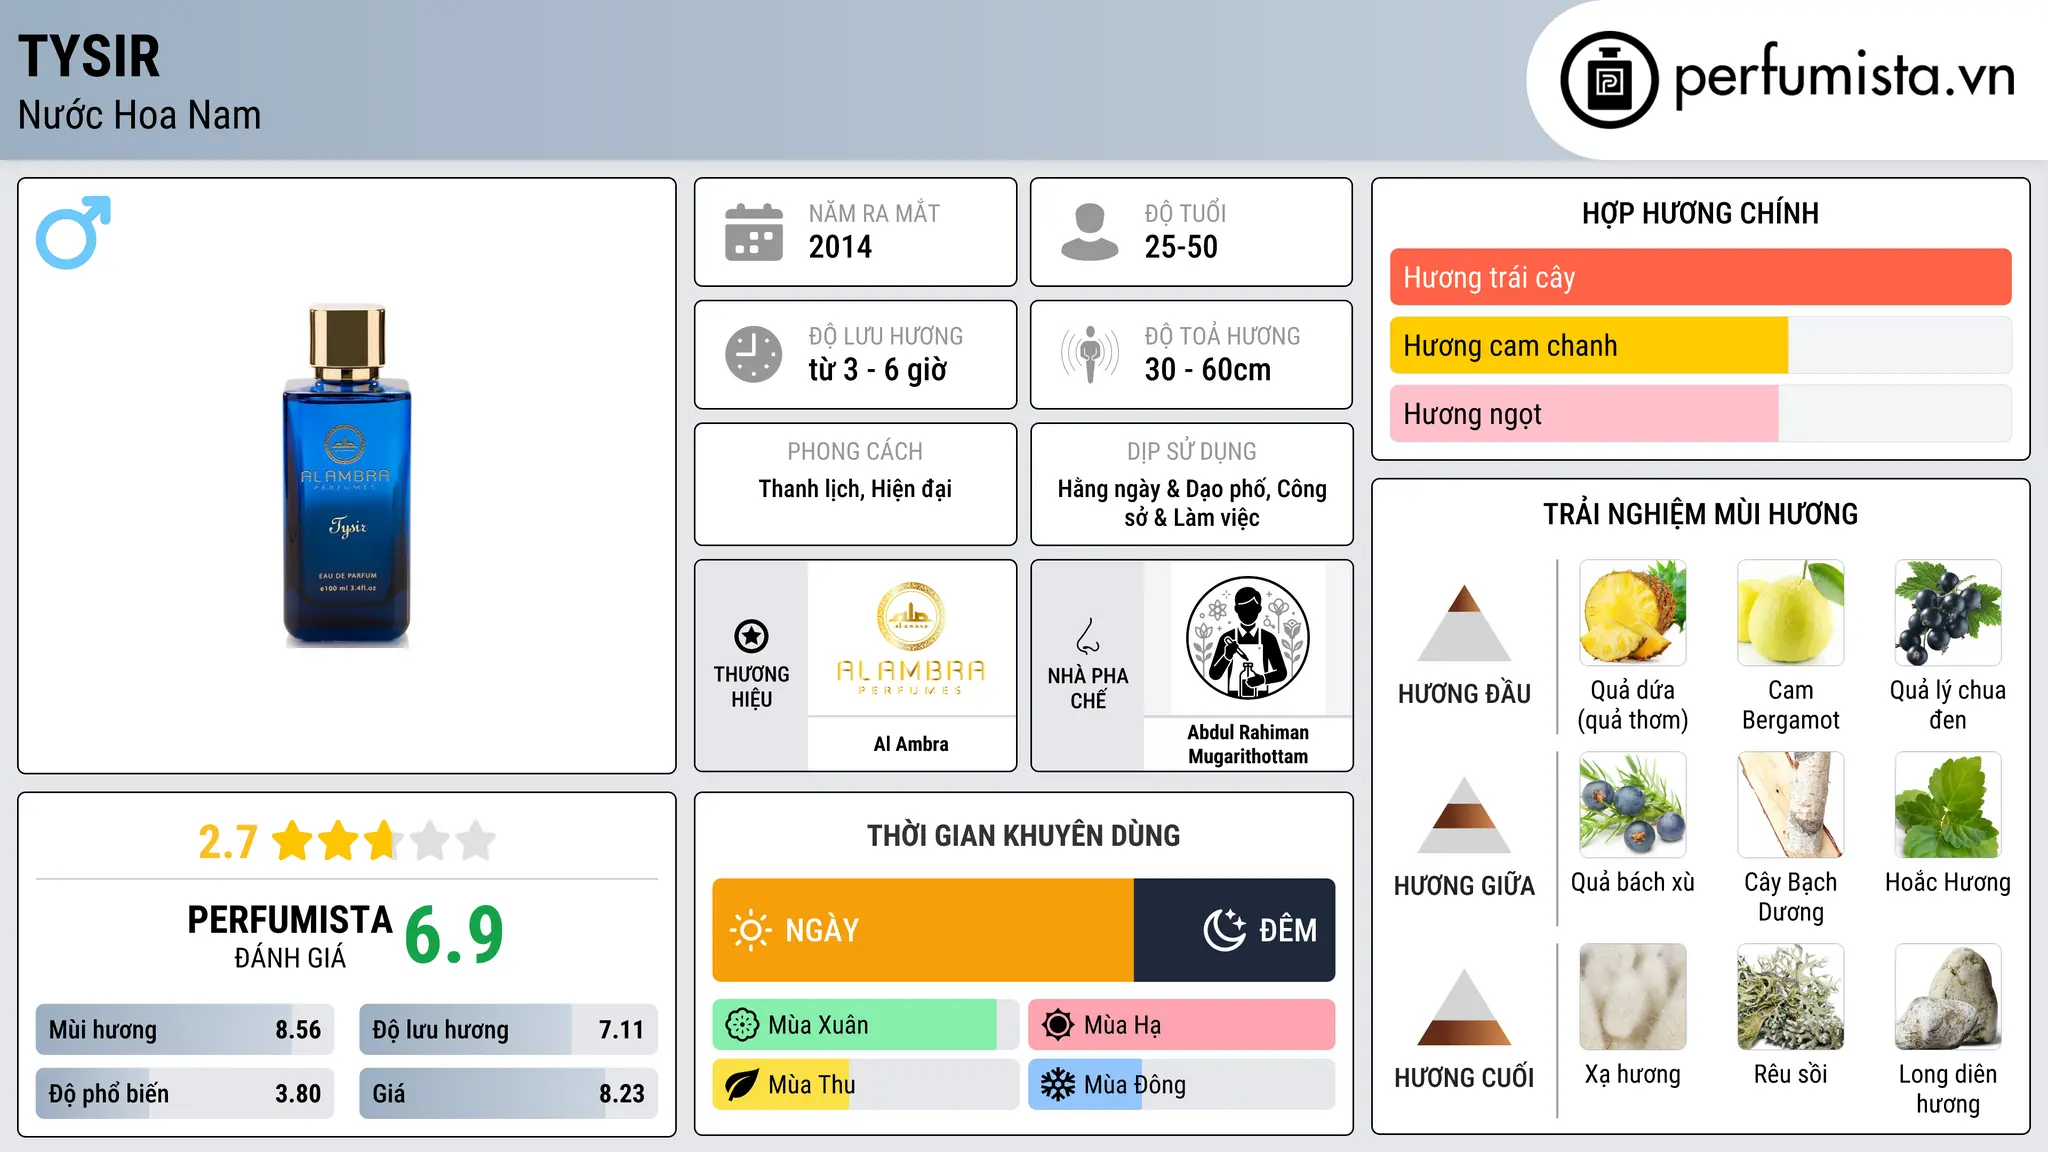Open the Quả dứa pineapple note image
The height and width of the screenshot is (1152, 2048).
pyautogui.click(x=1632, y=613)
